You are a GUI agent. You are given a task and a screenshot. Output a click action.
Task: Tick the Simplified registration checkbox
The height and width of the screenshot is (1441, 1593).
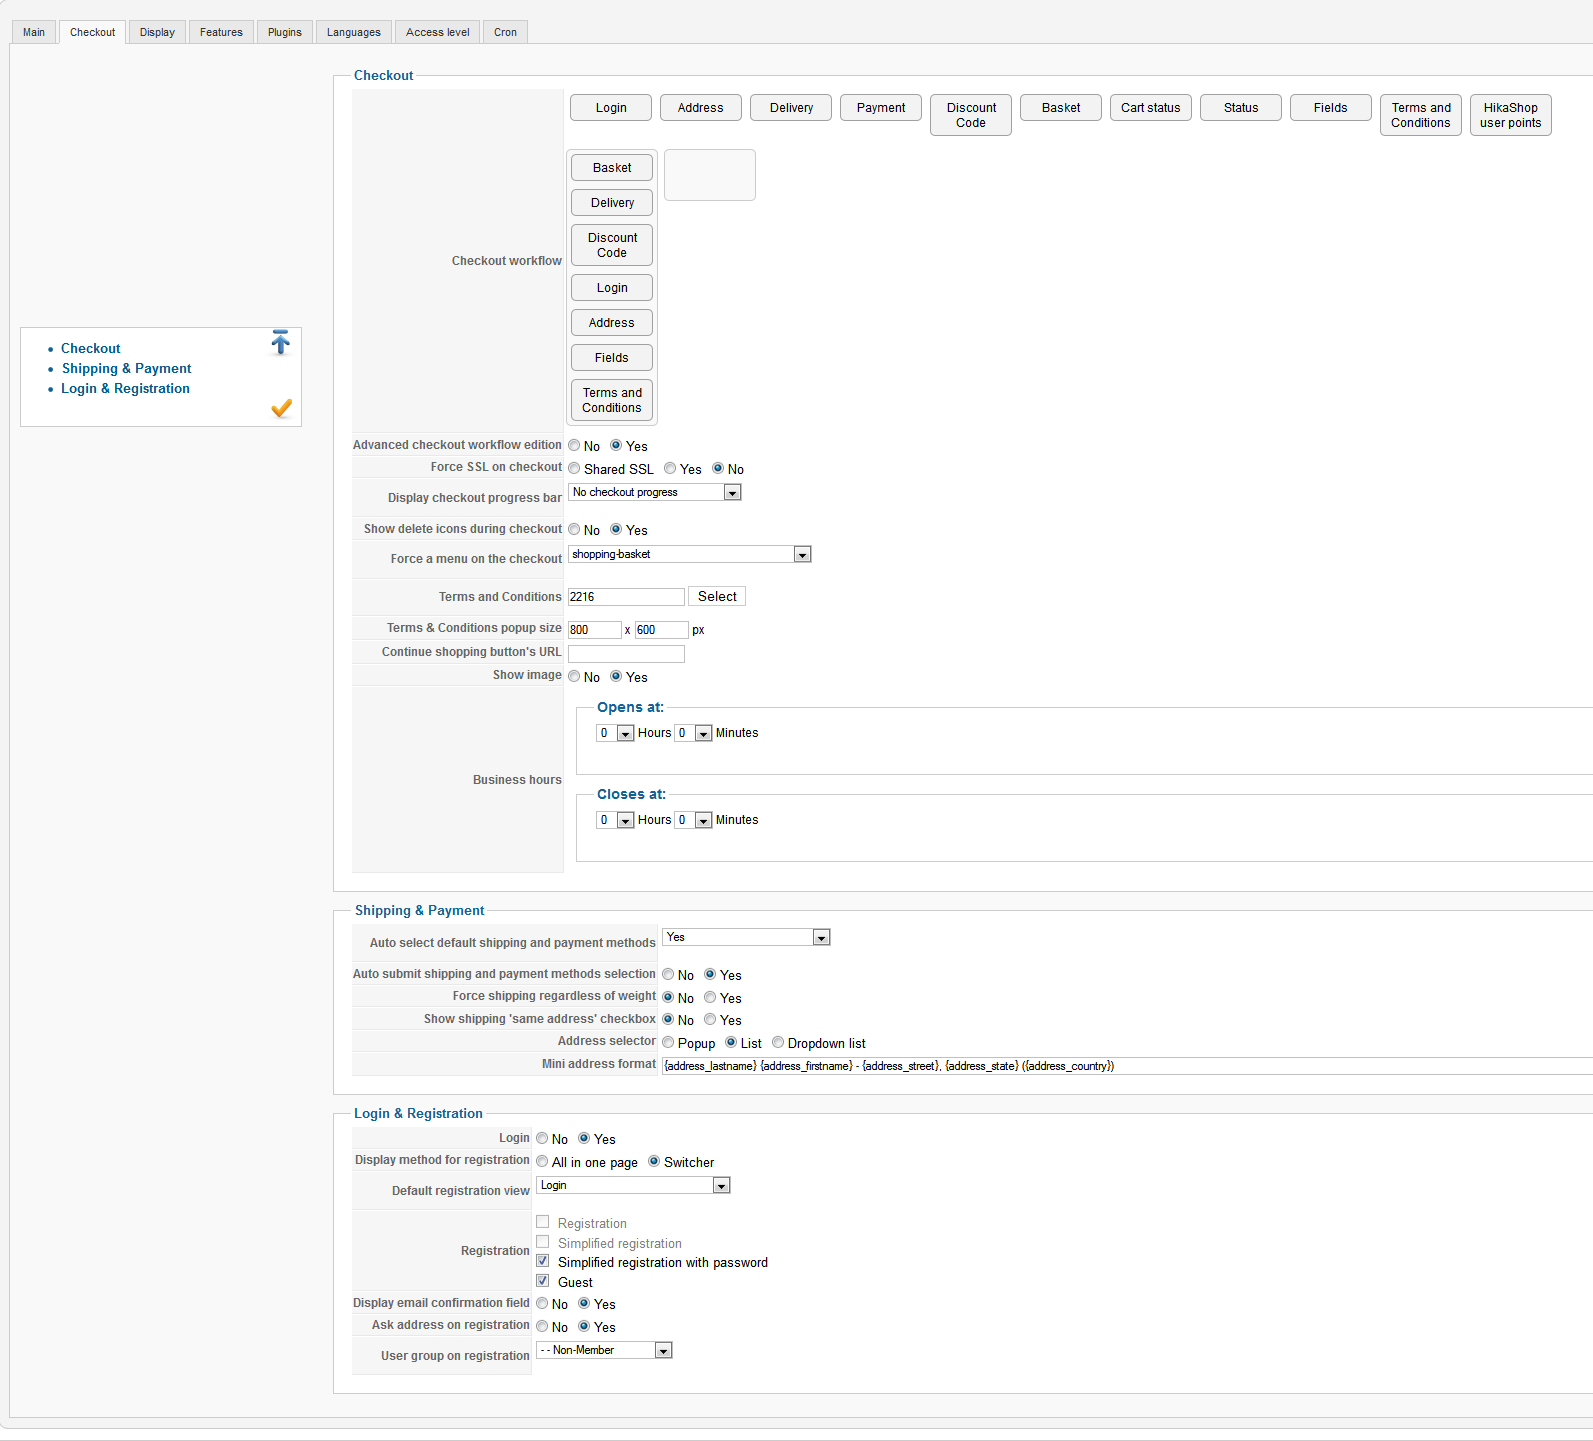543,1242
